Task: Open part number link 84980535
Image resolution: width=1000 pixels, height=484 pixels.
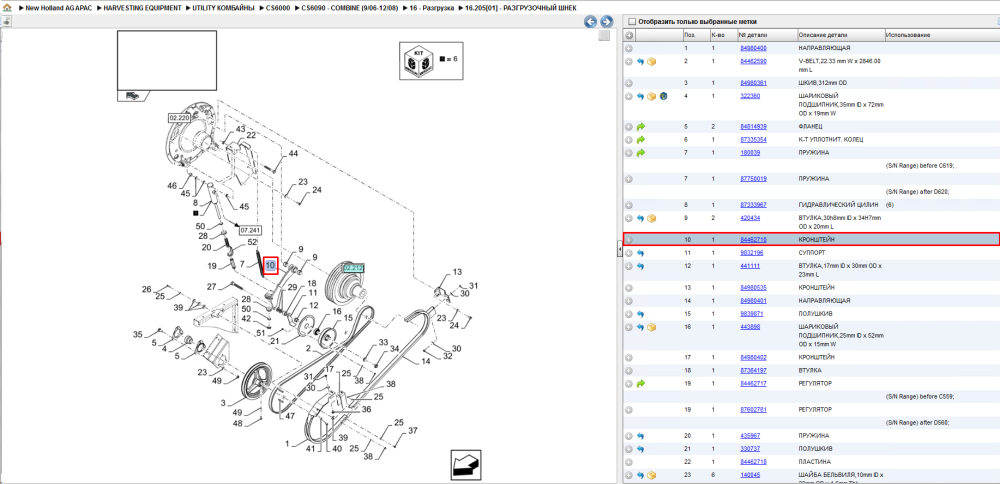Action: 753,288
